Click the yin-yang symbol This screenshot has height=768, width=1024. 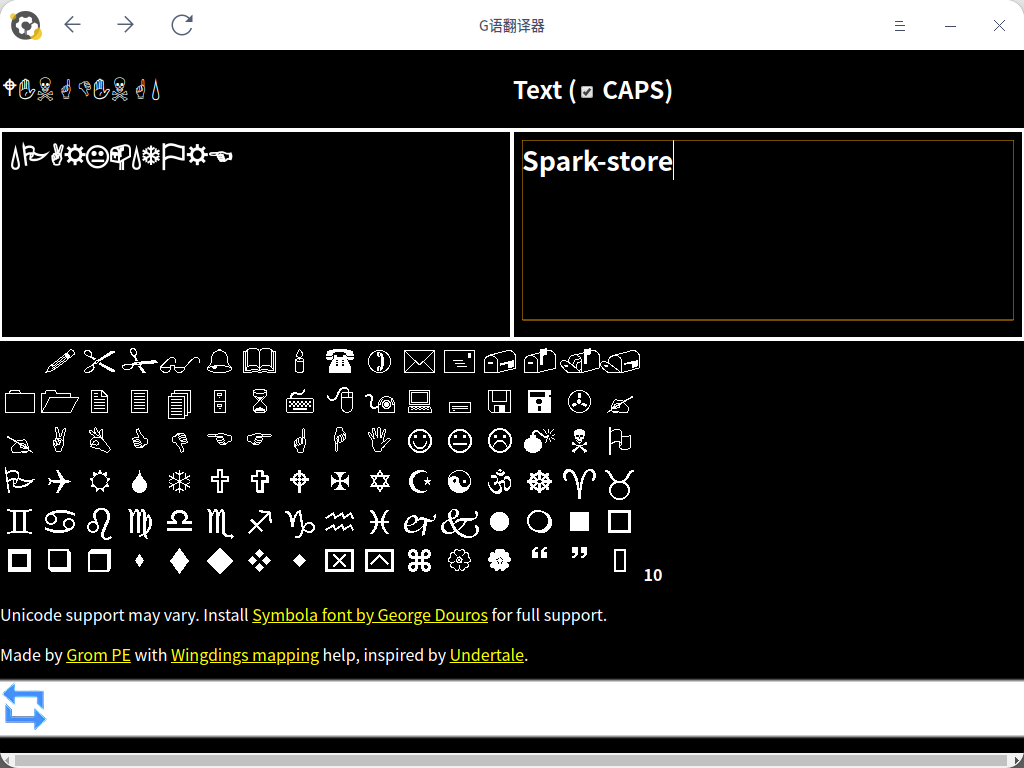coord(459,482)
